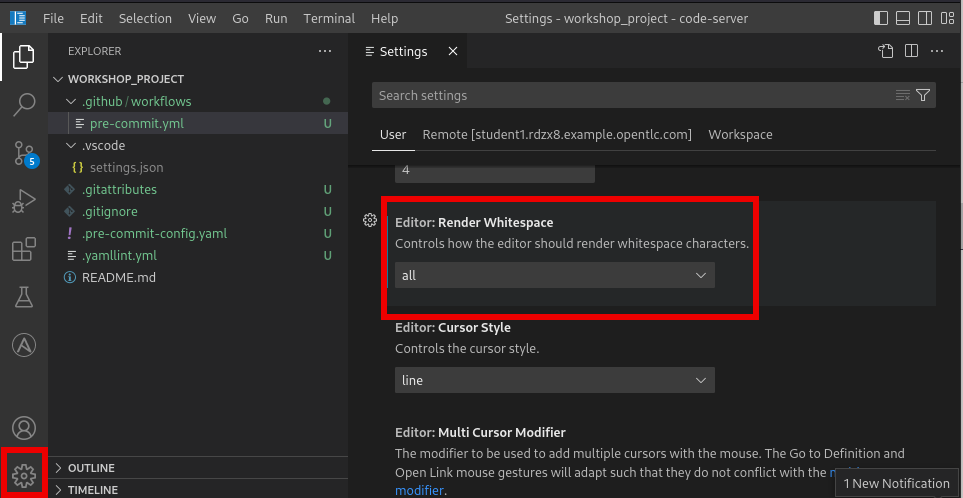This screenshot has height=498, width=963.
Task: Open the View menu
Action: click(x=201, y=18)
